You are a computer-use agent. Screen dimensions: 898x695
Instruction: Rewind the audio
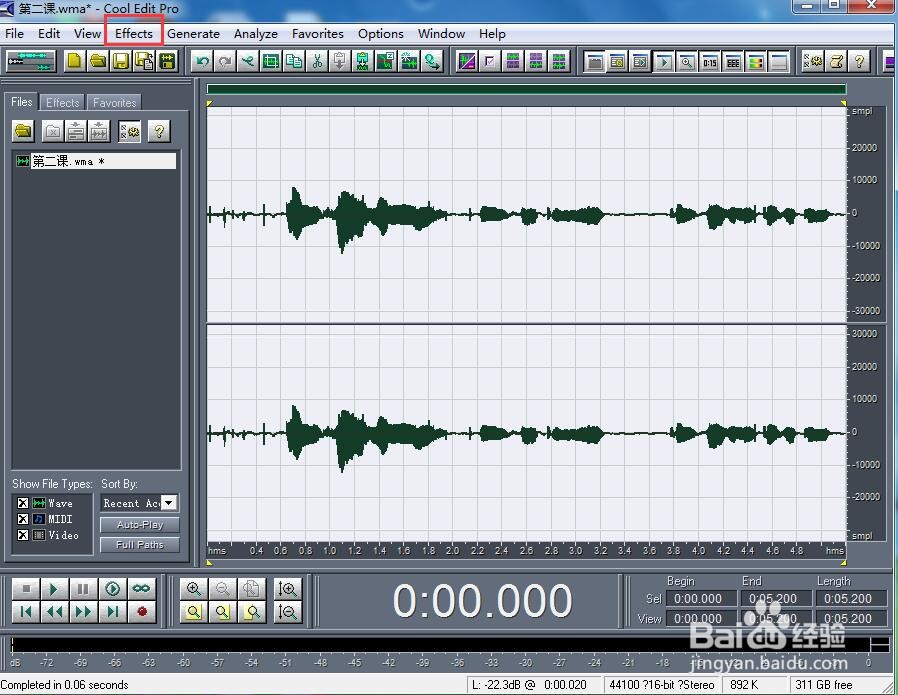(54, 612)
